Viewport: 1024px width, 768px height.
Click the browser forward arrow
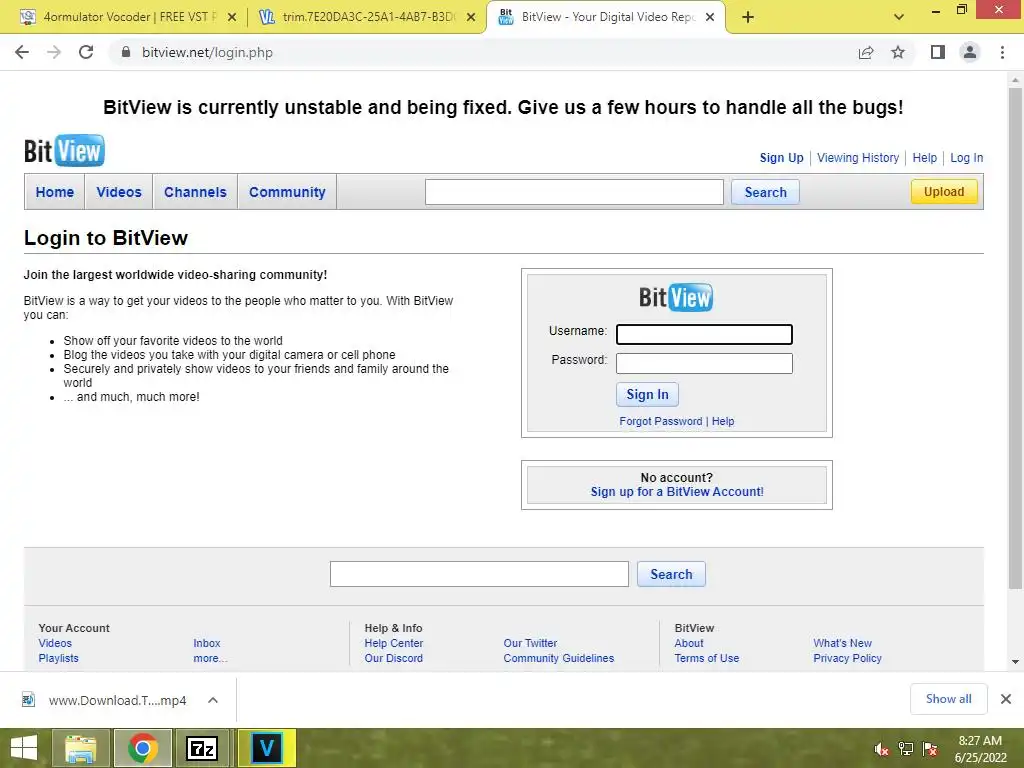(54, 52)
